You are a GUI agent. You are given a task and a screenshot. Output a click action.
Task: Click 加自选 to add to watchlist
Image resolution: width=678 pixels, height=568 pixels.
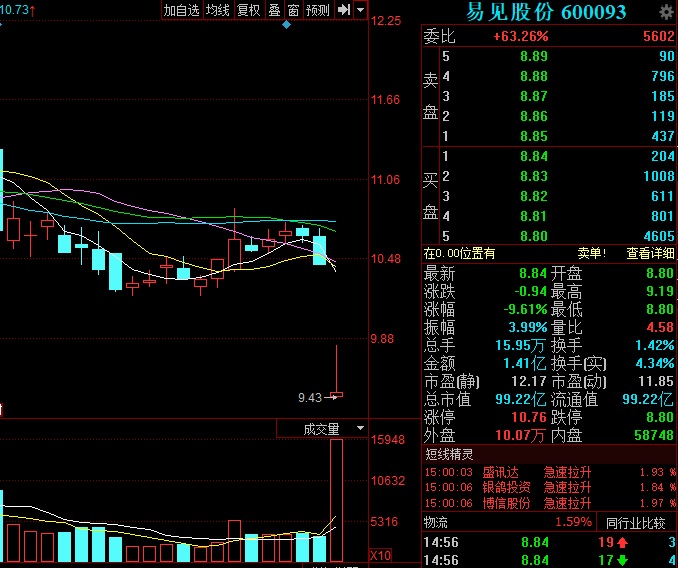(x=181, y=10)
